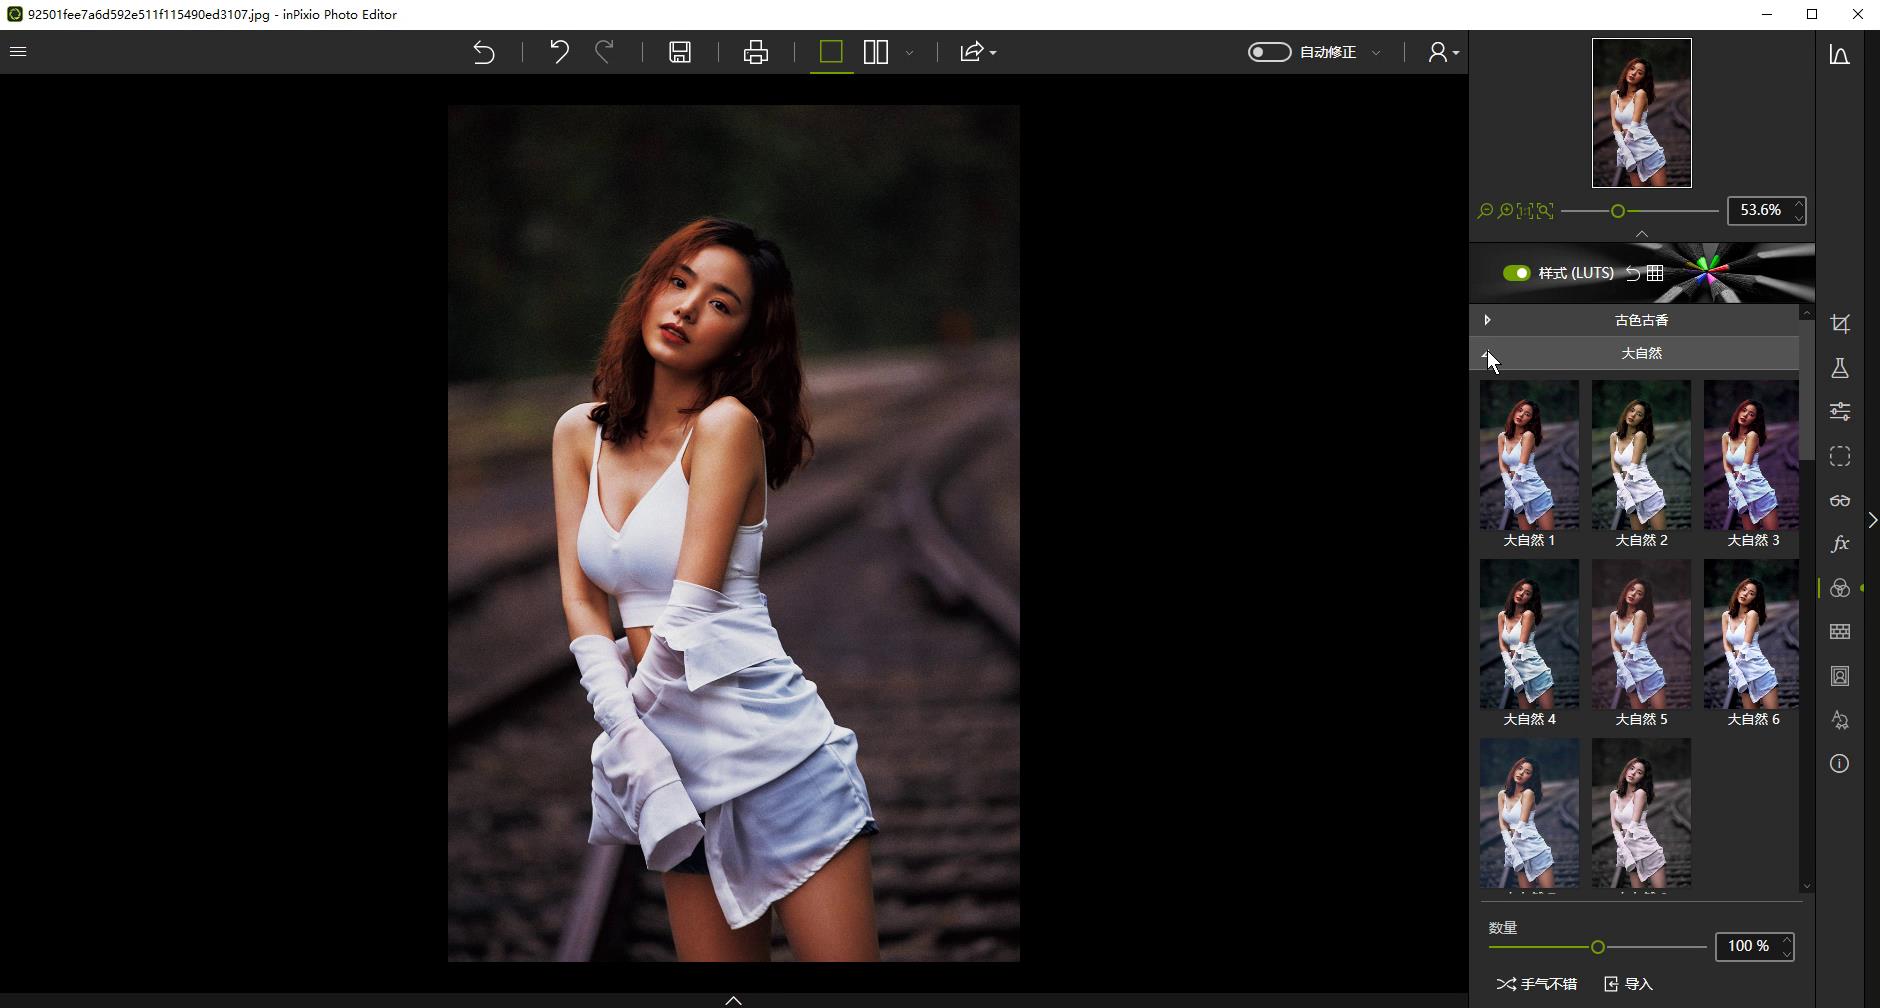Select single image view mode
1880x1008 pixels.
tap(831, 52)
